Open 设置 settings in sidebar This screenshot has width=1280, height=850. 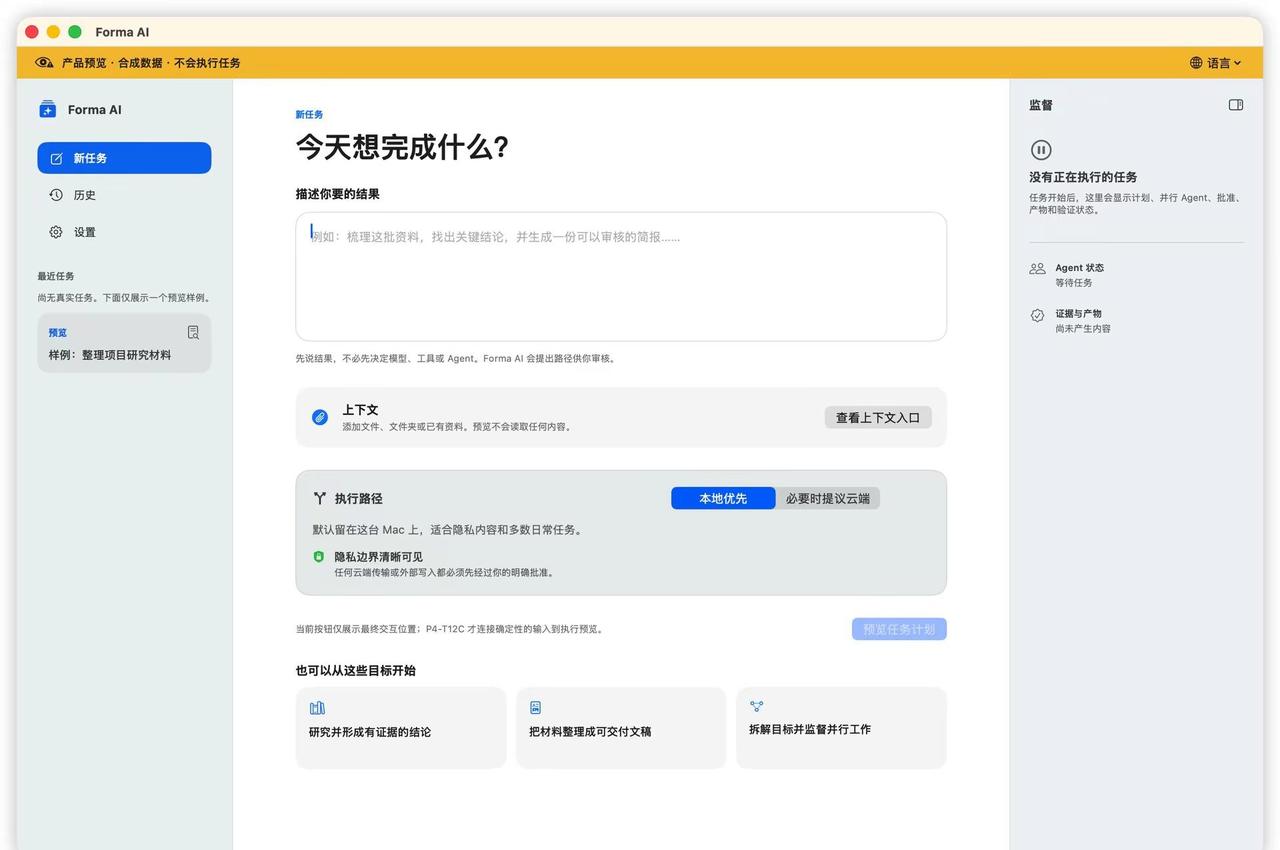124,232
